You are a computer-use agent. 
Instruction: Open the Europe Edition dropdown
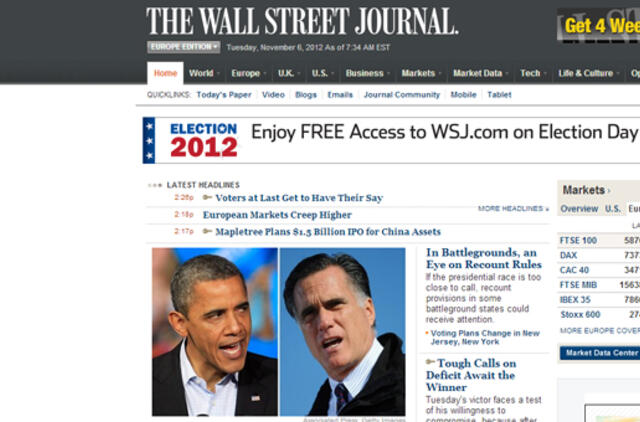(184, 47)
